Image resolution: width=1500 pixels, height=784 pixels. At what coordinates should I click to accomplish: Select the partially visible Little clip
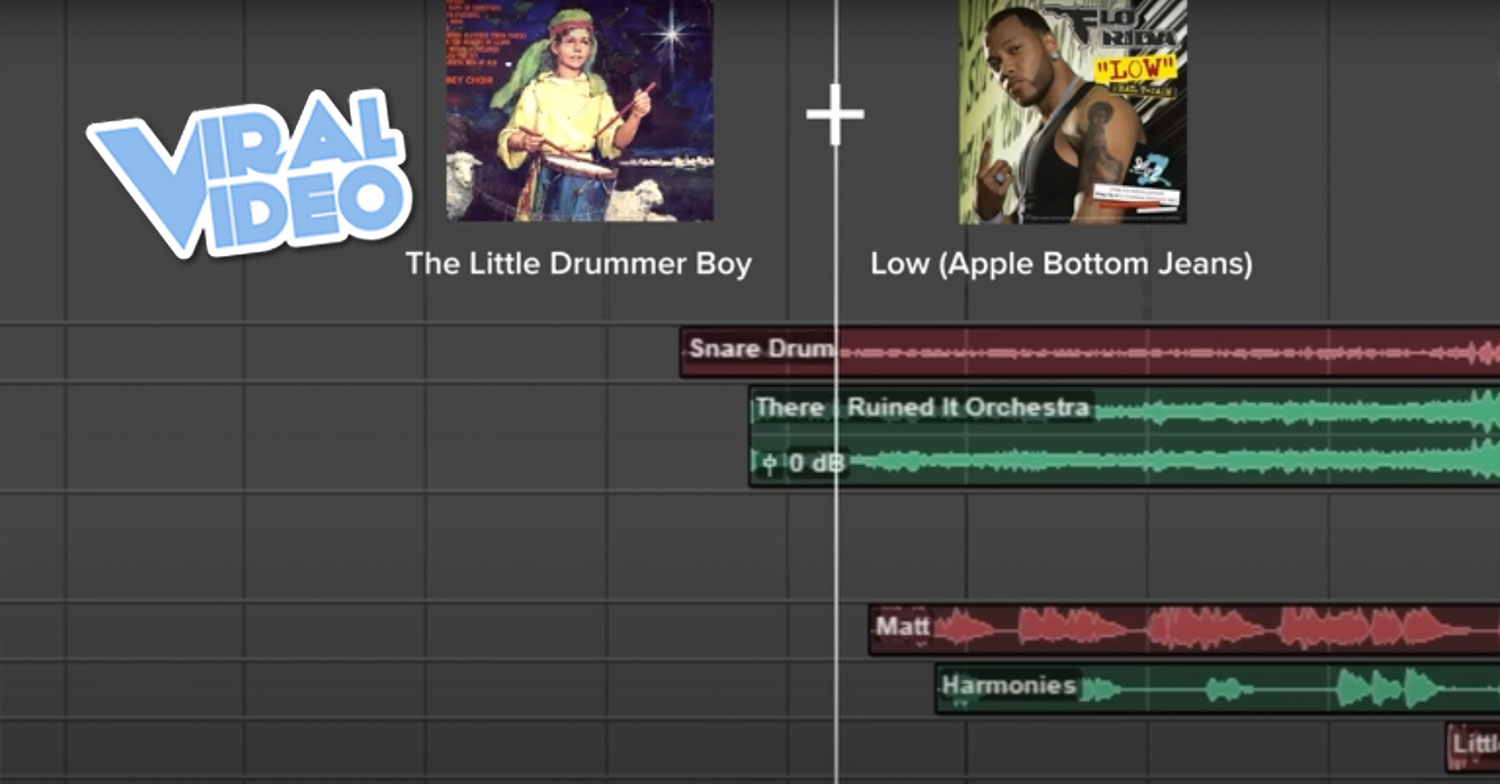tap(1474, 744)
